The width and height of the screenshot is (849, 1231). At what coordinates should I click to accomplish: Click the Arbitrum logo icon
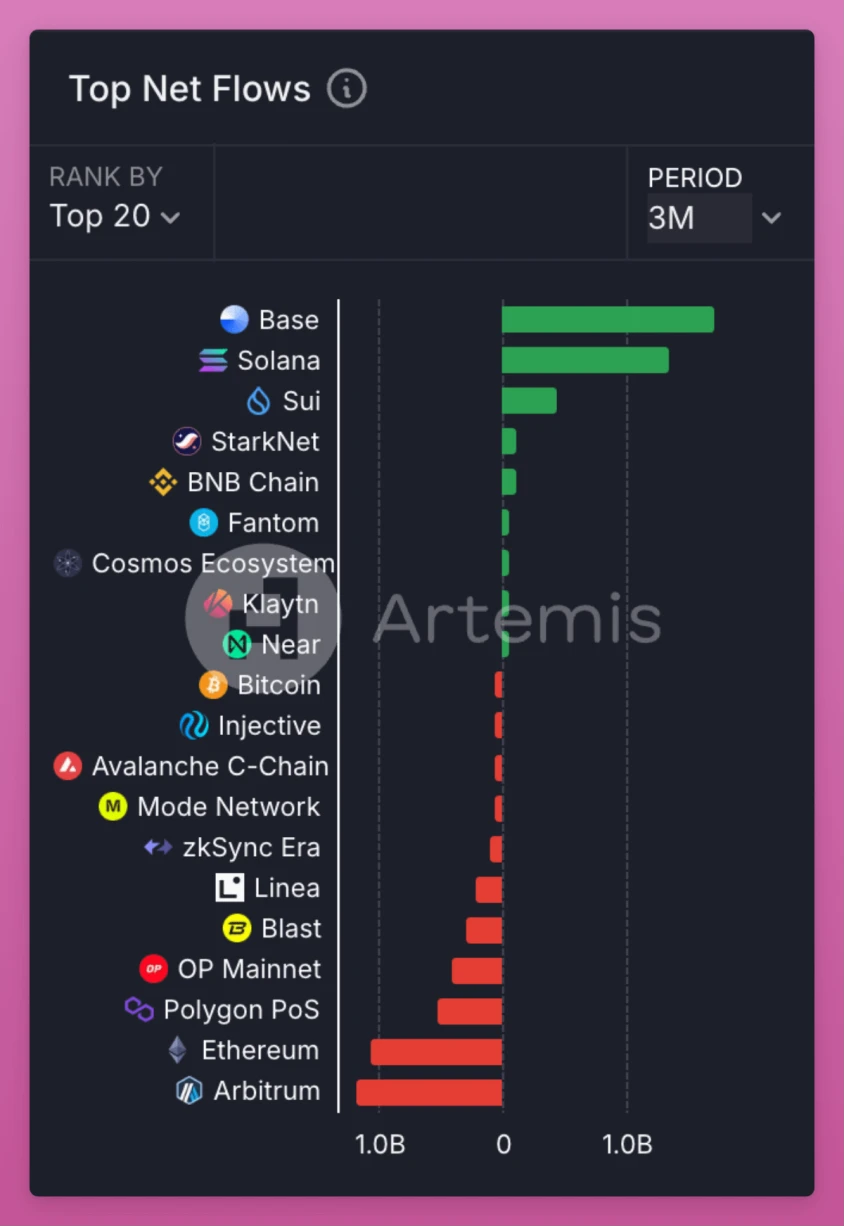(x=189, y=1091)
